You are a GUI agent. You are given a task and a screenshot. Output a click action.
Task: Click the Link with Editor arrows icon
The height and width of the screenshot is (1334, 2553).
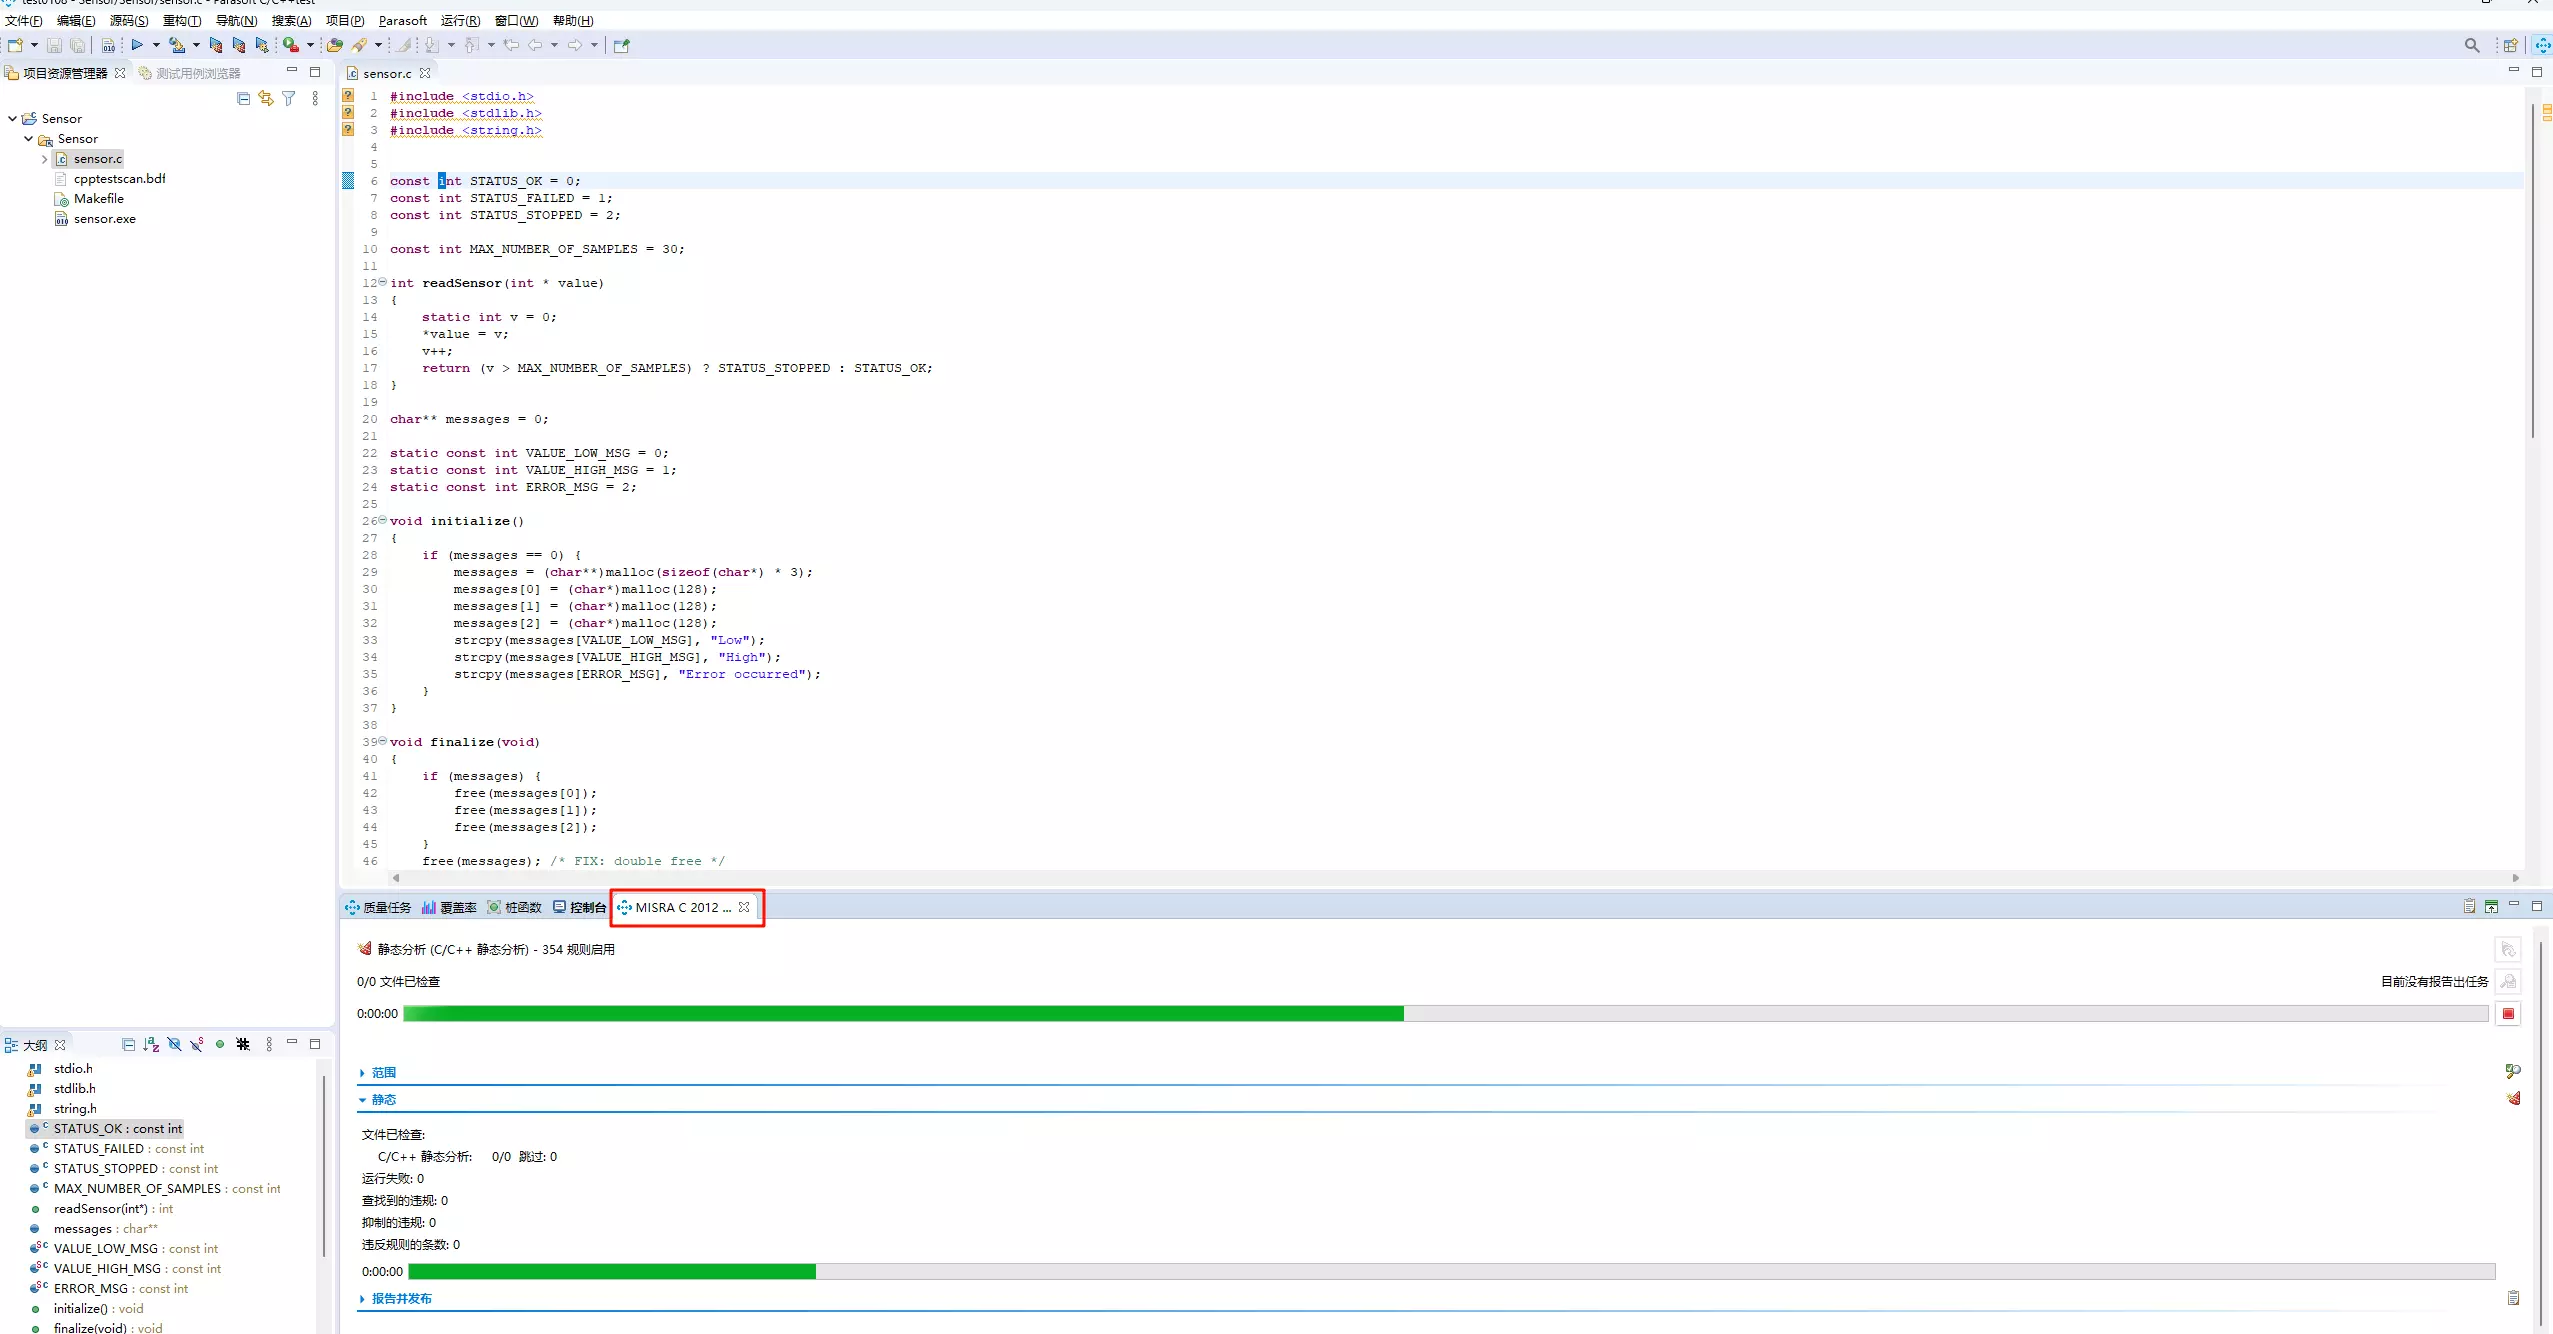(265, 98)
